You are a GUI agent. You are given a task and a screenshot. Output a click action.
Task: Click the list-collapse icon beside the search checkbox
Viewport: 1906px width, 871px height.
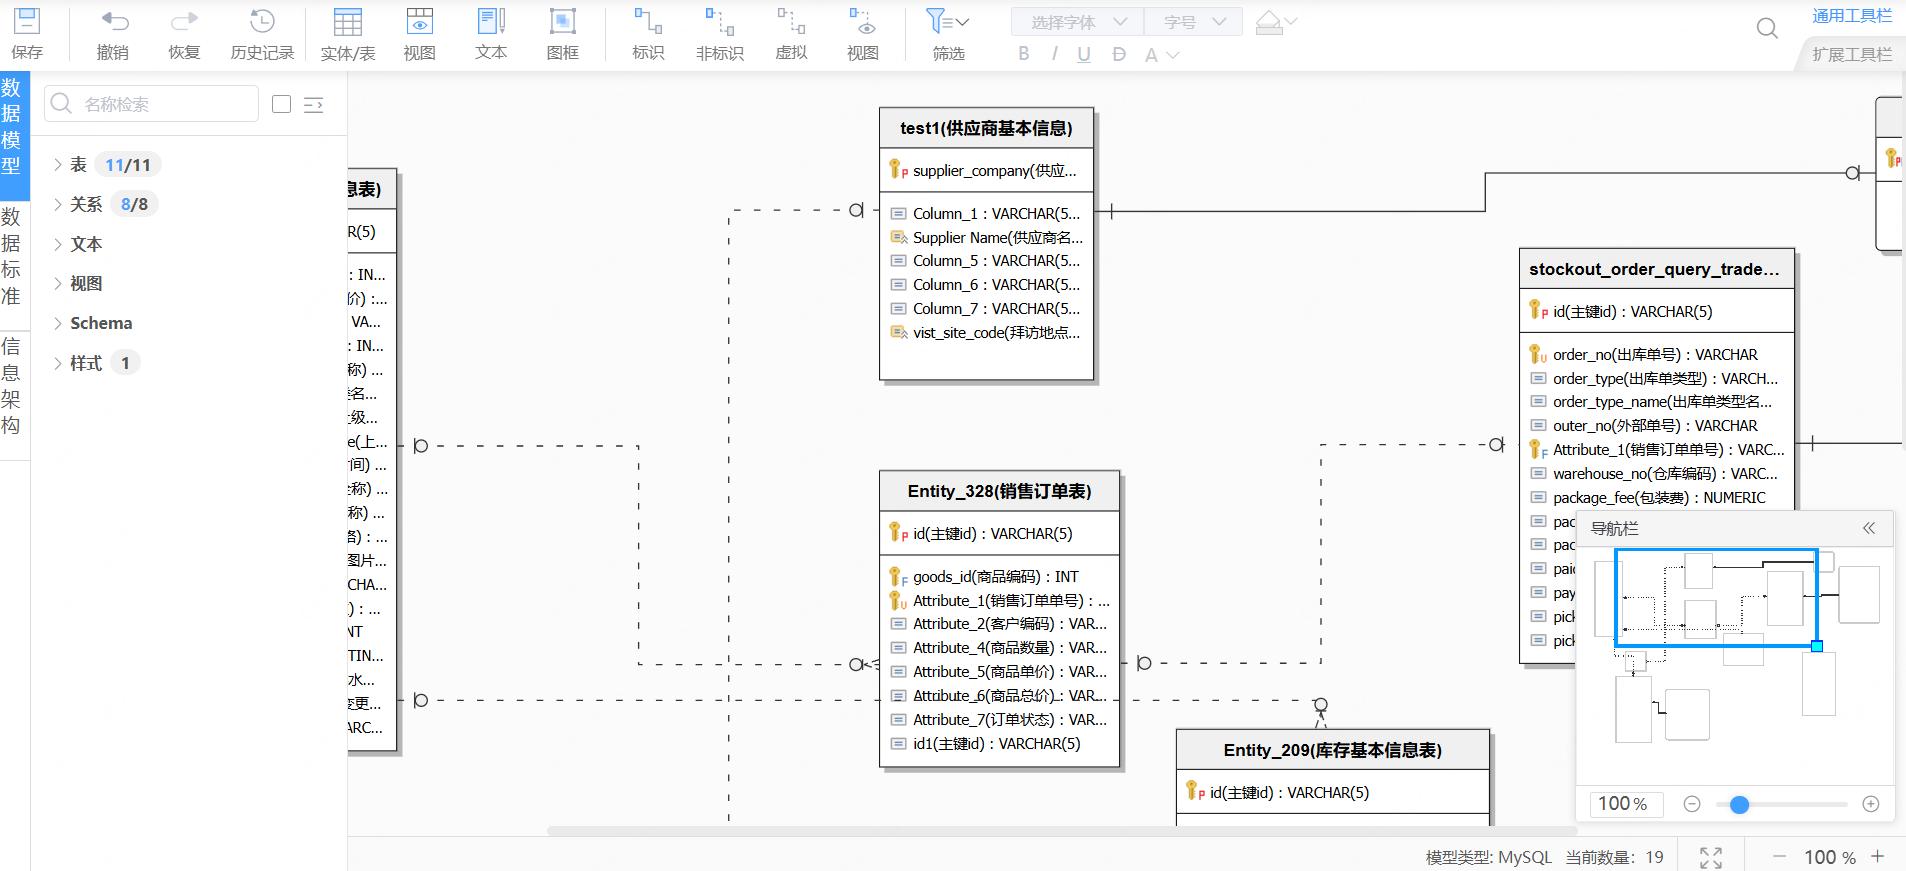pyautogui.click(x=314, y=104)
